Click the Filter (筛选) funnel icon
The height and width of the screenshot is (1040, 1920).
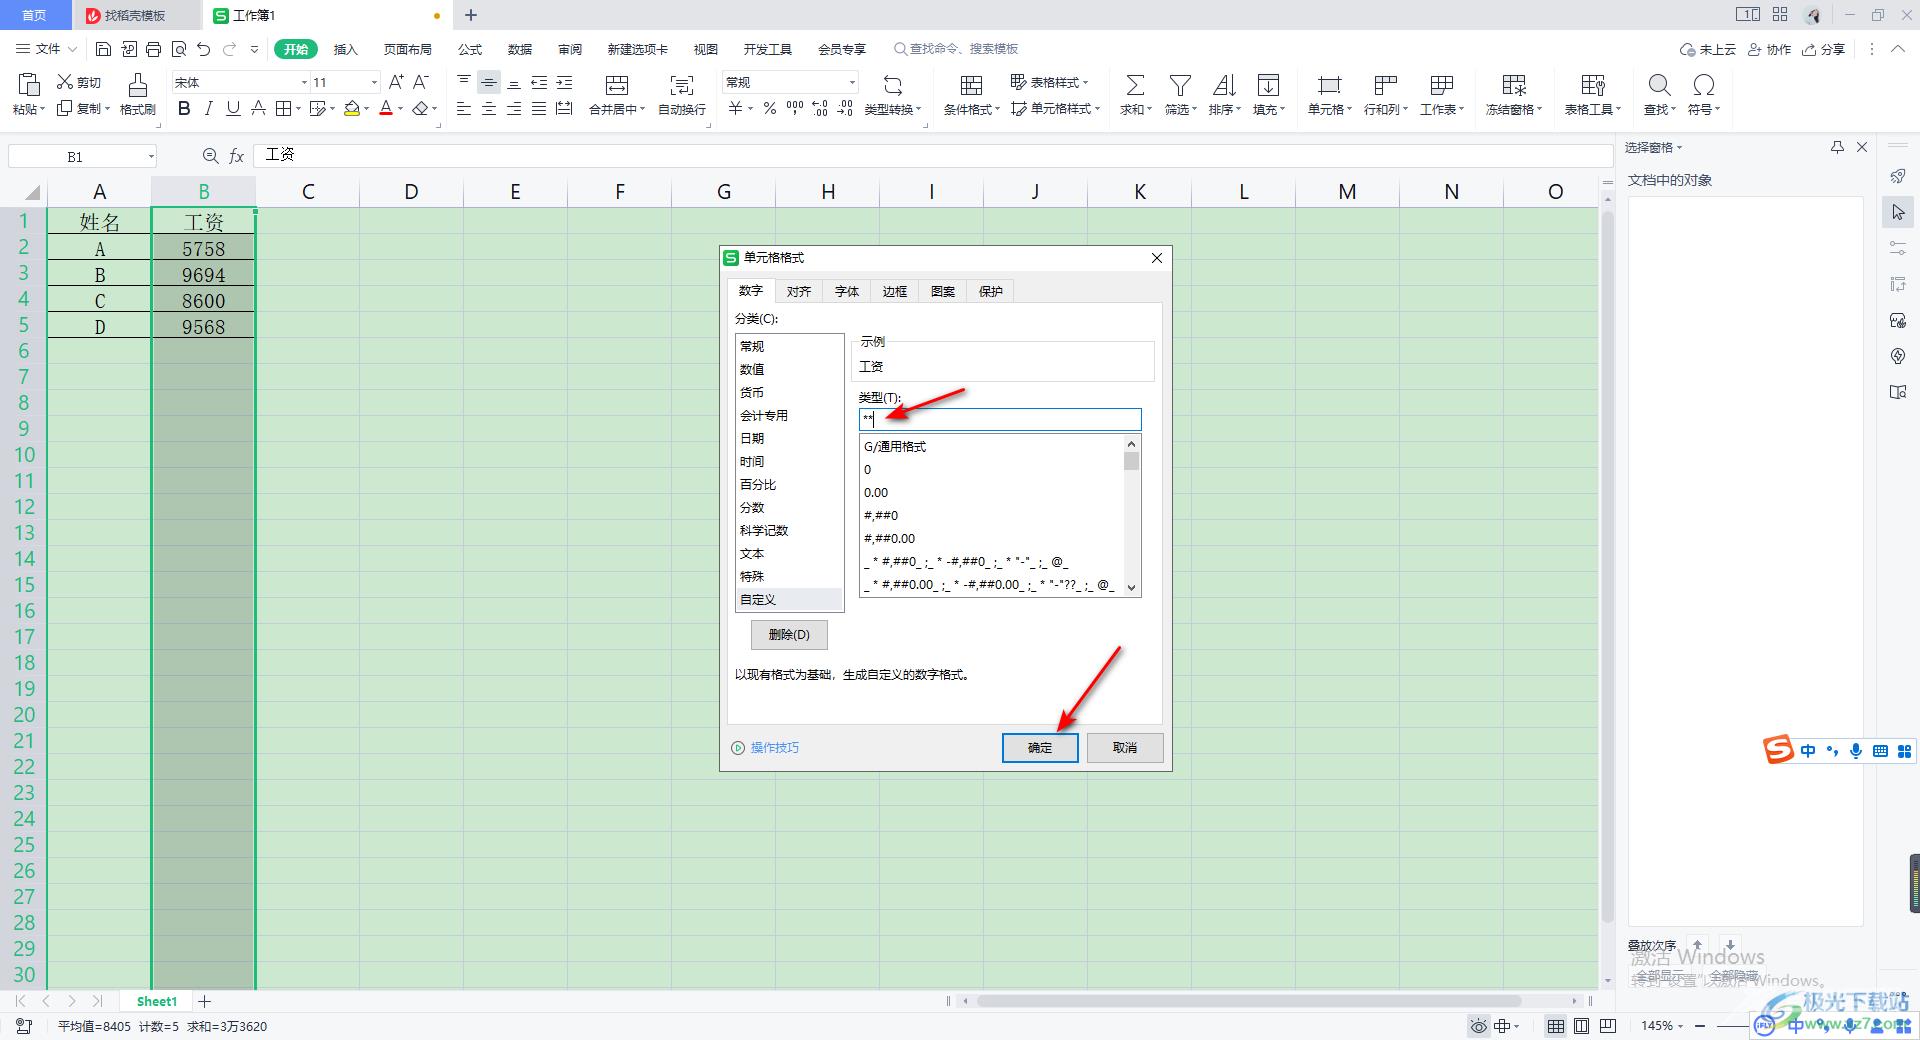[1180, 84]
